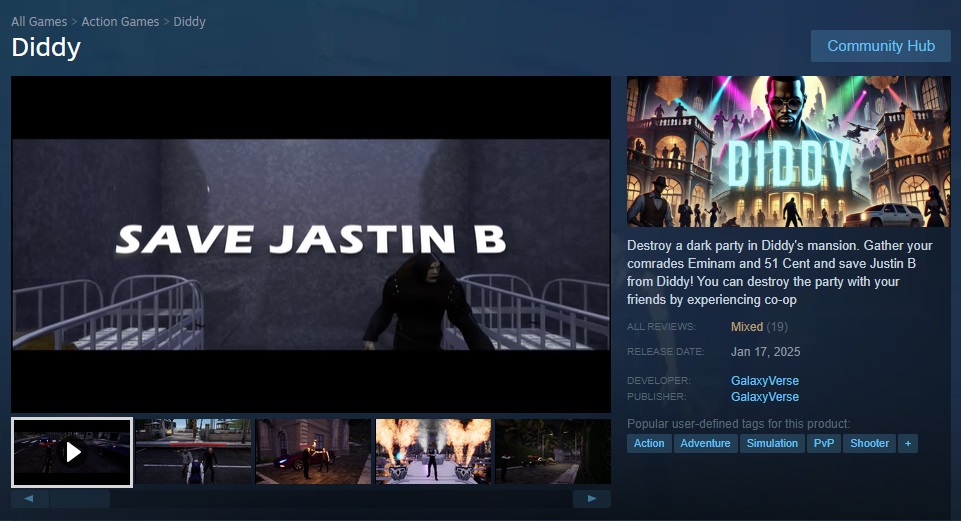Click the thumbnail strip scrollbar handle
The width and height of the screenshot is (961, 521).
pyautogui.click(x=80, y=498)
